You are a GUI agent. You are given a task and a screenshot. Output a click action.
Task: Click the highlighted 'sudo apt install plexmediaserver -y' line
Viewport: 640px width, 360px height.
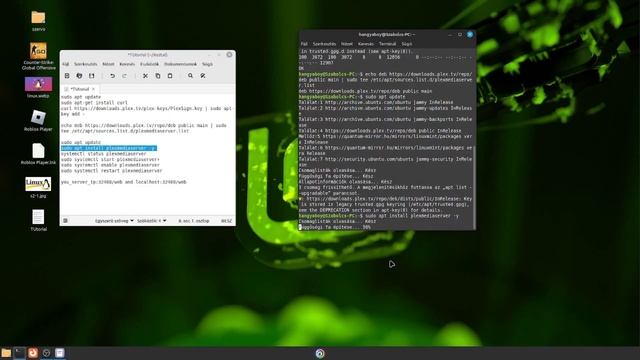pyautogui.click(x=109, y=148)
